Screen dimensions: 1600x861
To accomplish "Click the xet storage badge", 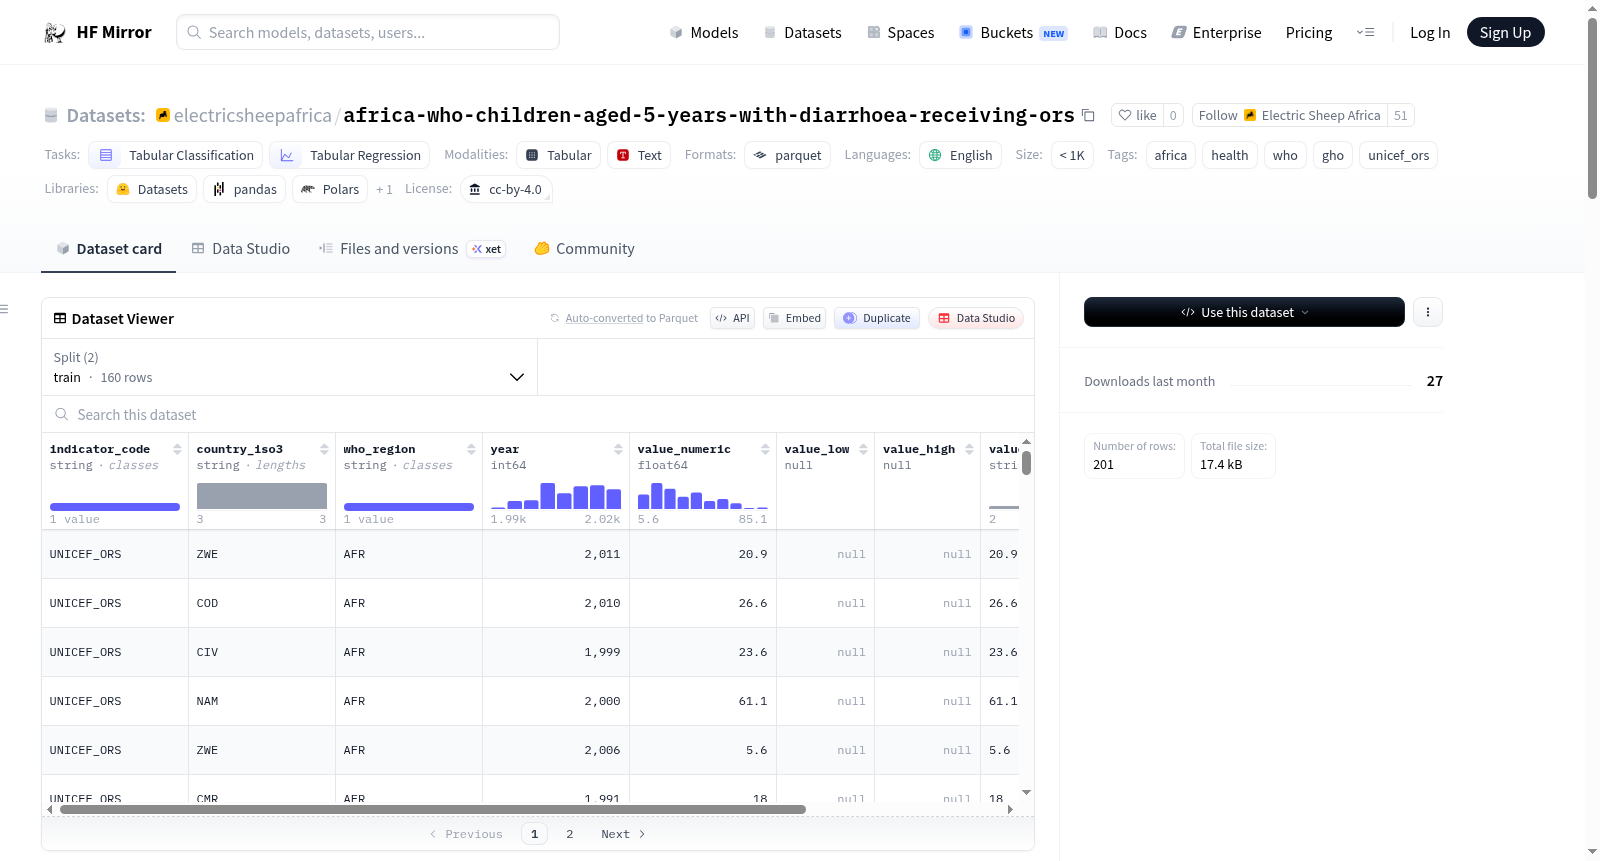I will coord(487,249).
